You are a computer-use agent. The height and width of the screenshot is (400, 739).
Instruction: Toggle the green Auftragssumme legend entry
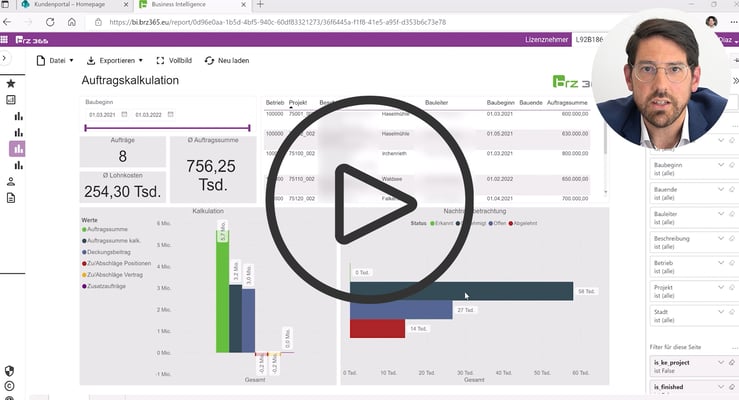pos(113,230)
